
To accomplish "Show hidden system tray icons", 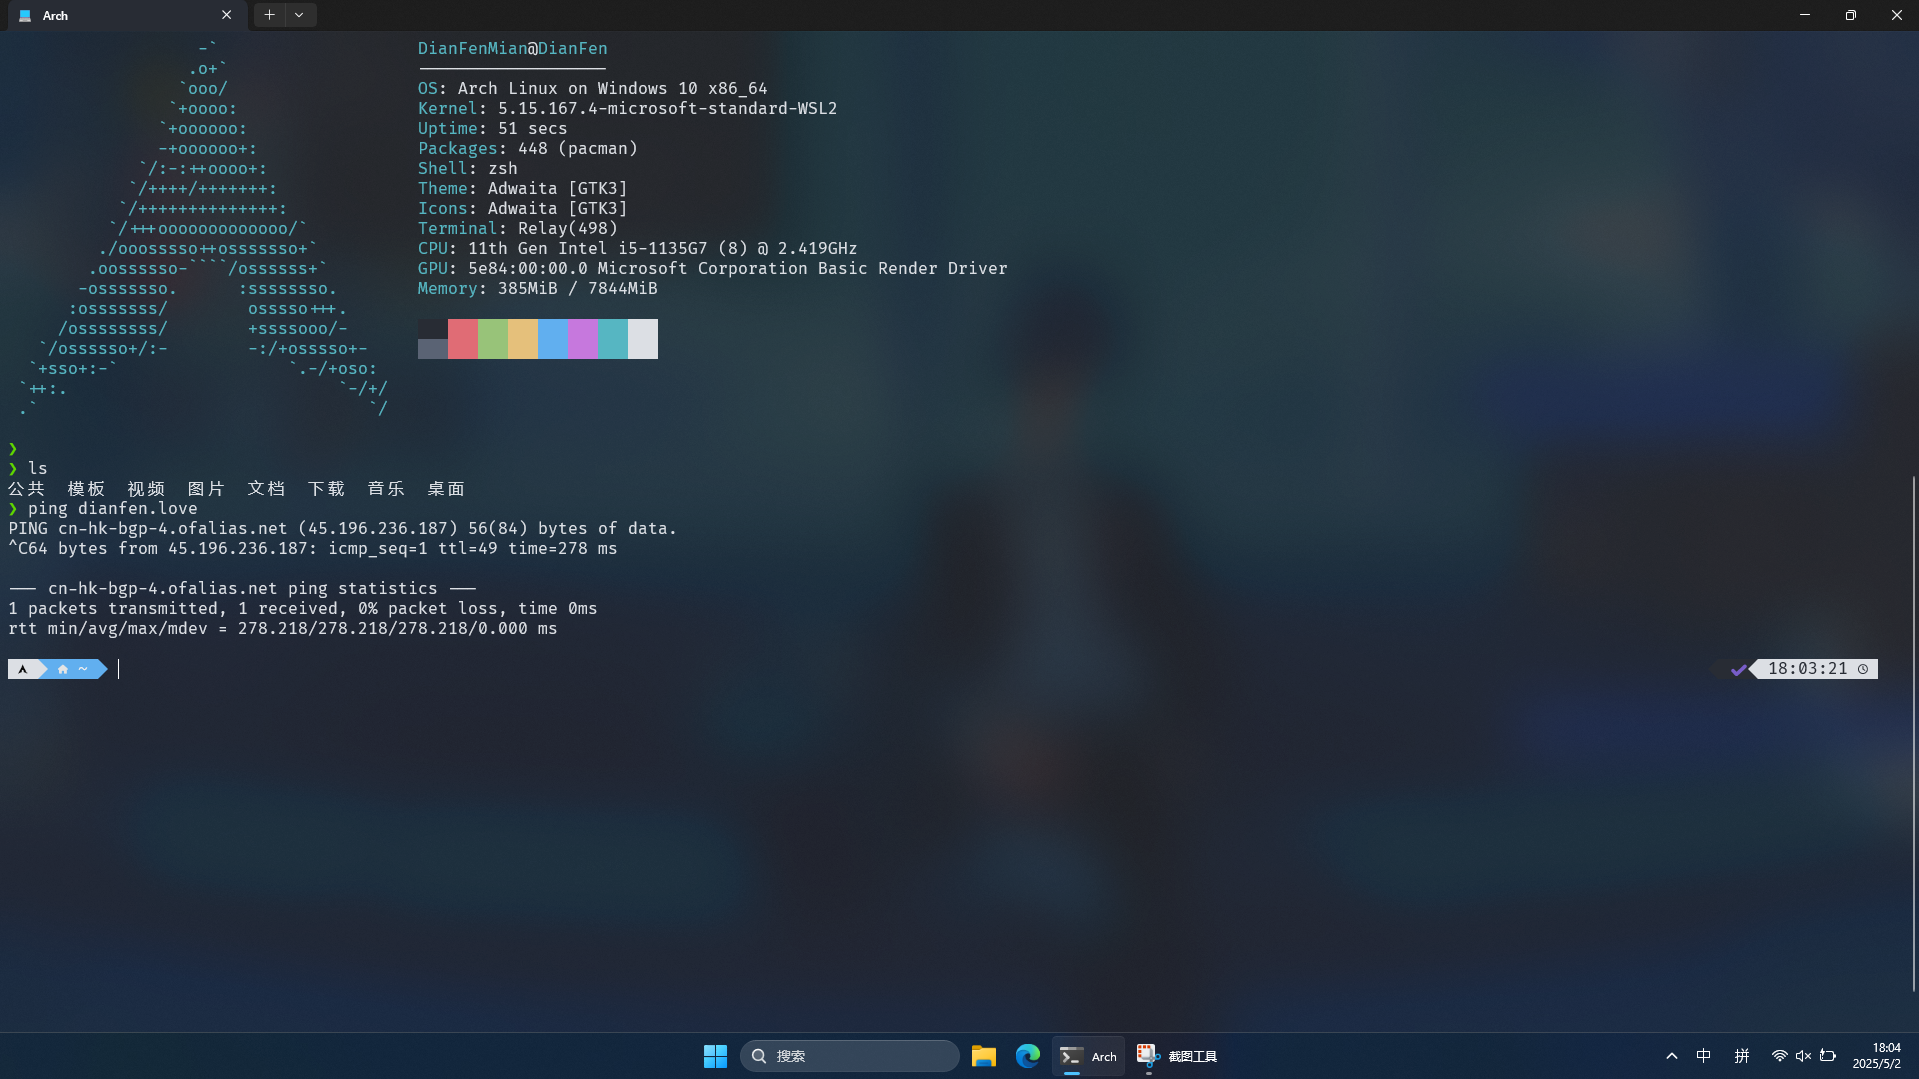I will [1671, 1056].
